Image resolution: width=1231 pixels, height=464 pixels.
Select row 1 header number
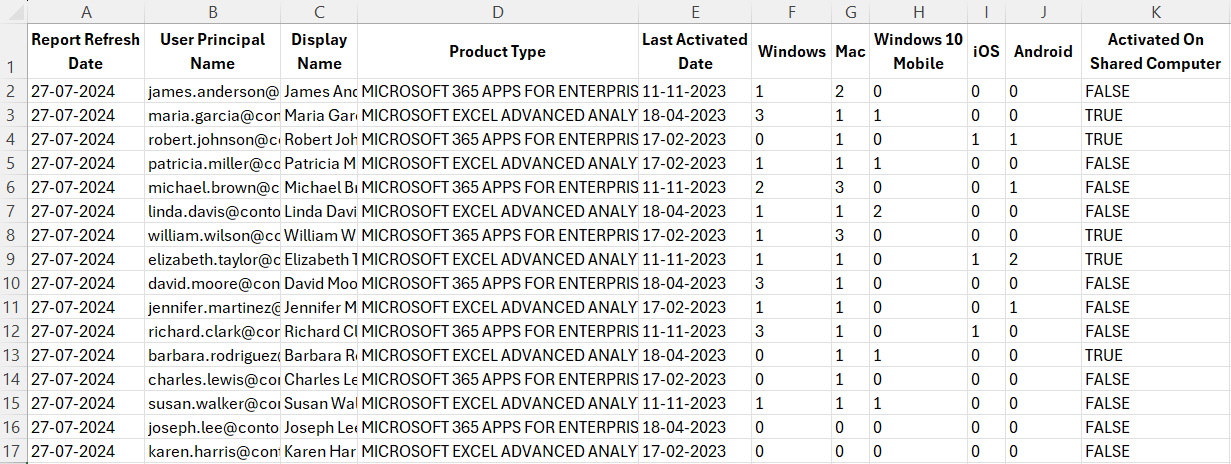[13, 51]
